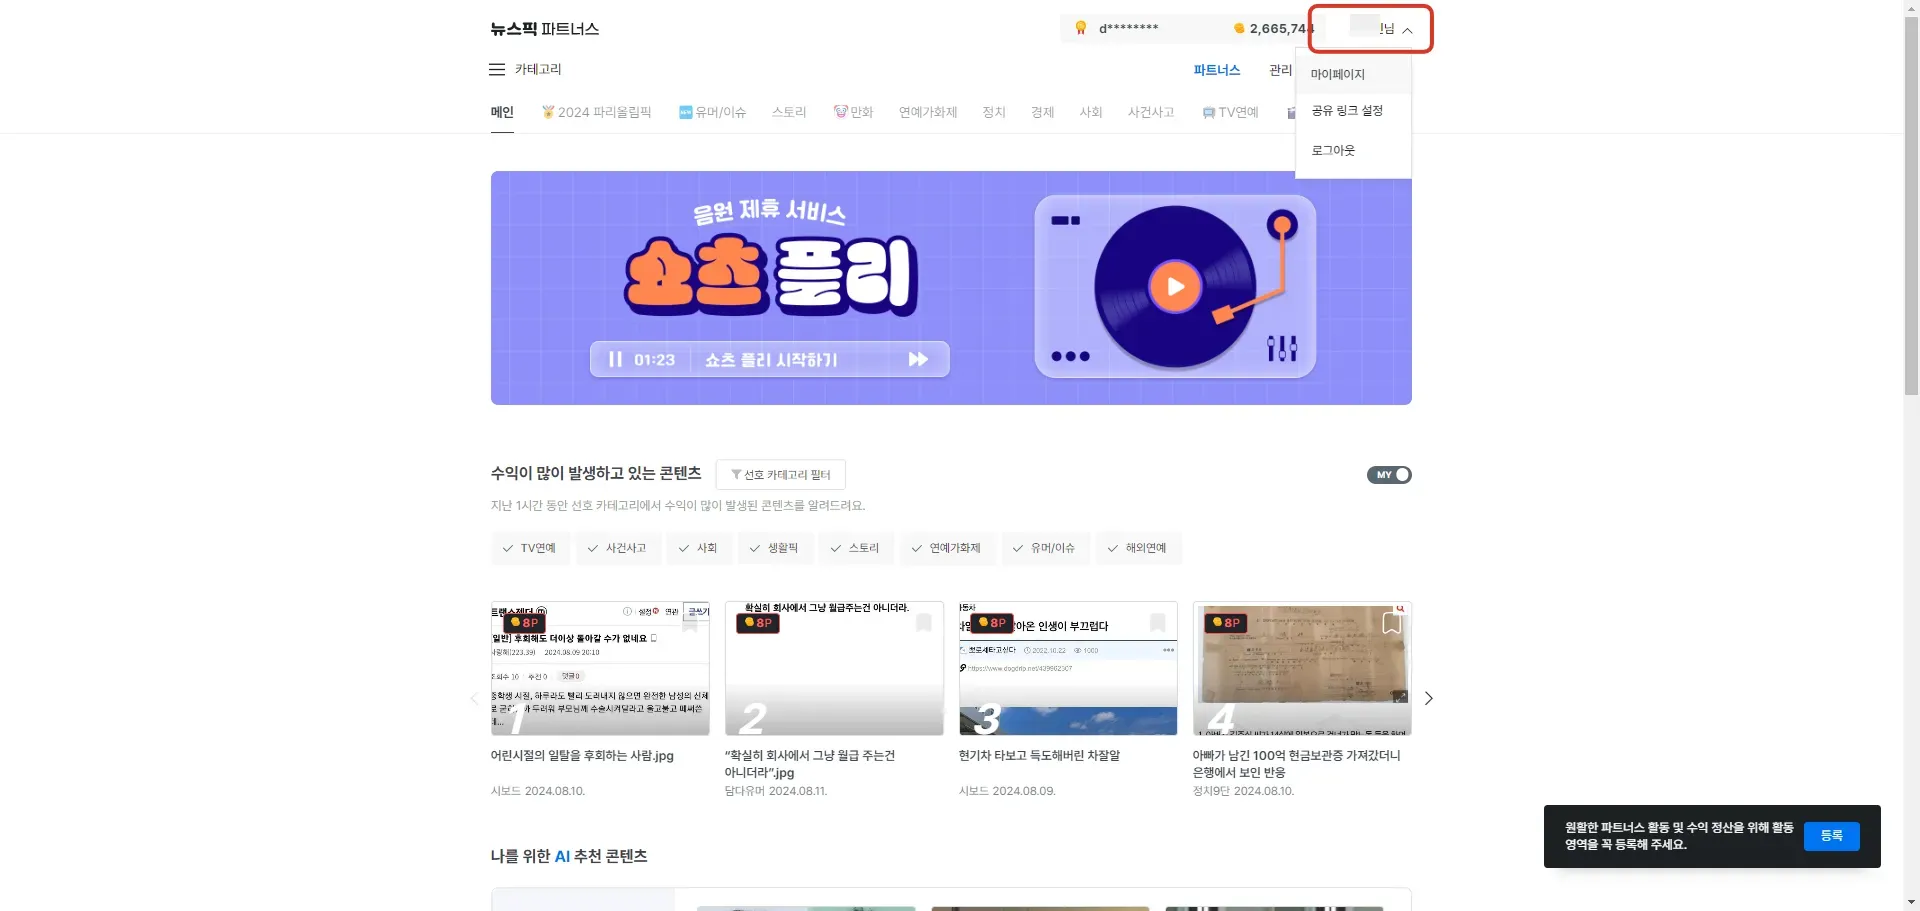Image resolution: width=1920 pixels, height=911 pixels.
Task: Click the blue 등록 button
Action: pyautogui.click(x=1831, y=836)
